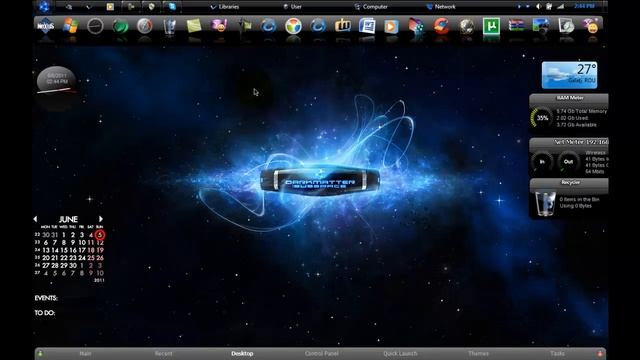640x360 pixels.
Task: Go to previous month in calendar
Action: [35, 219]
